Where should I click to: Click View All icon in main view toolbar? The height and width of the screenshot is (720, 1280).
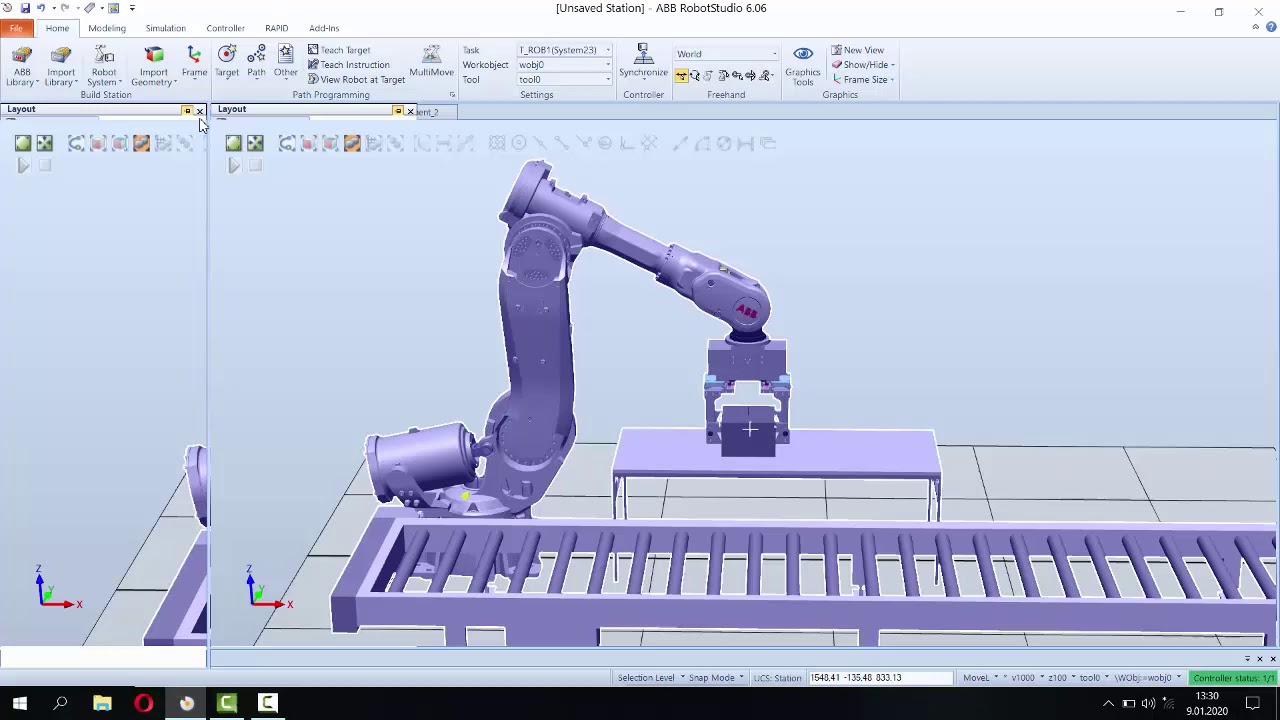[x=233, y=144]
